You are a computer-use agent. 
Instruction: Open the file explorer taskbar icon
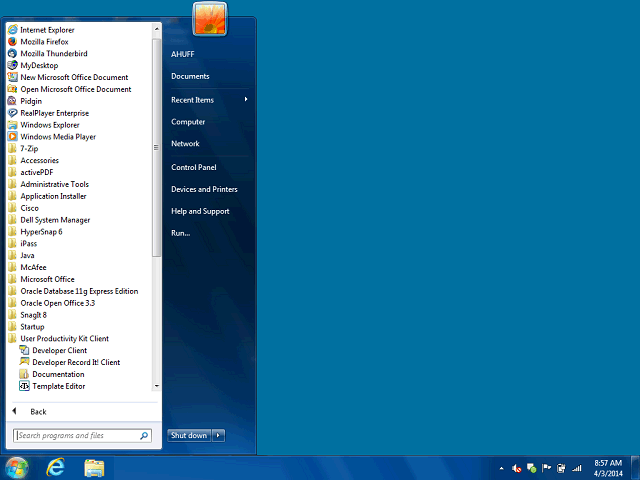click(x=94, y=468)
